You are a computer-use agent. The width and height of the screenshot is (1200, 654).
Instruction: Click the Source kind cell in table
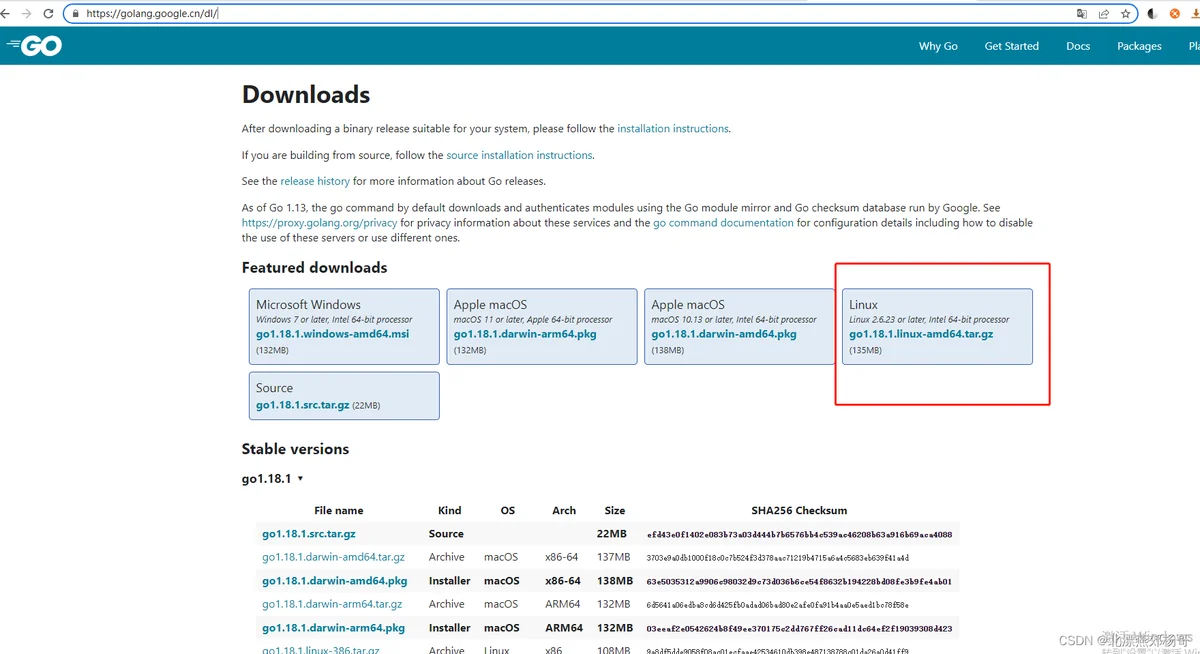(x=446, y=534)
